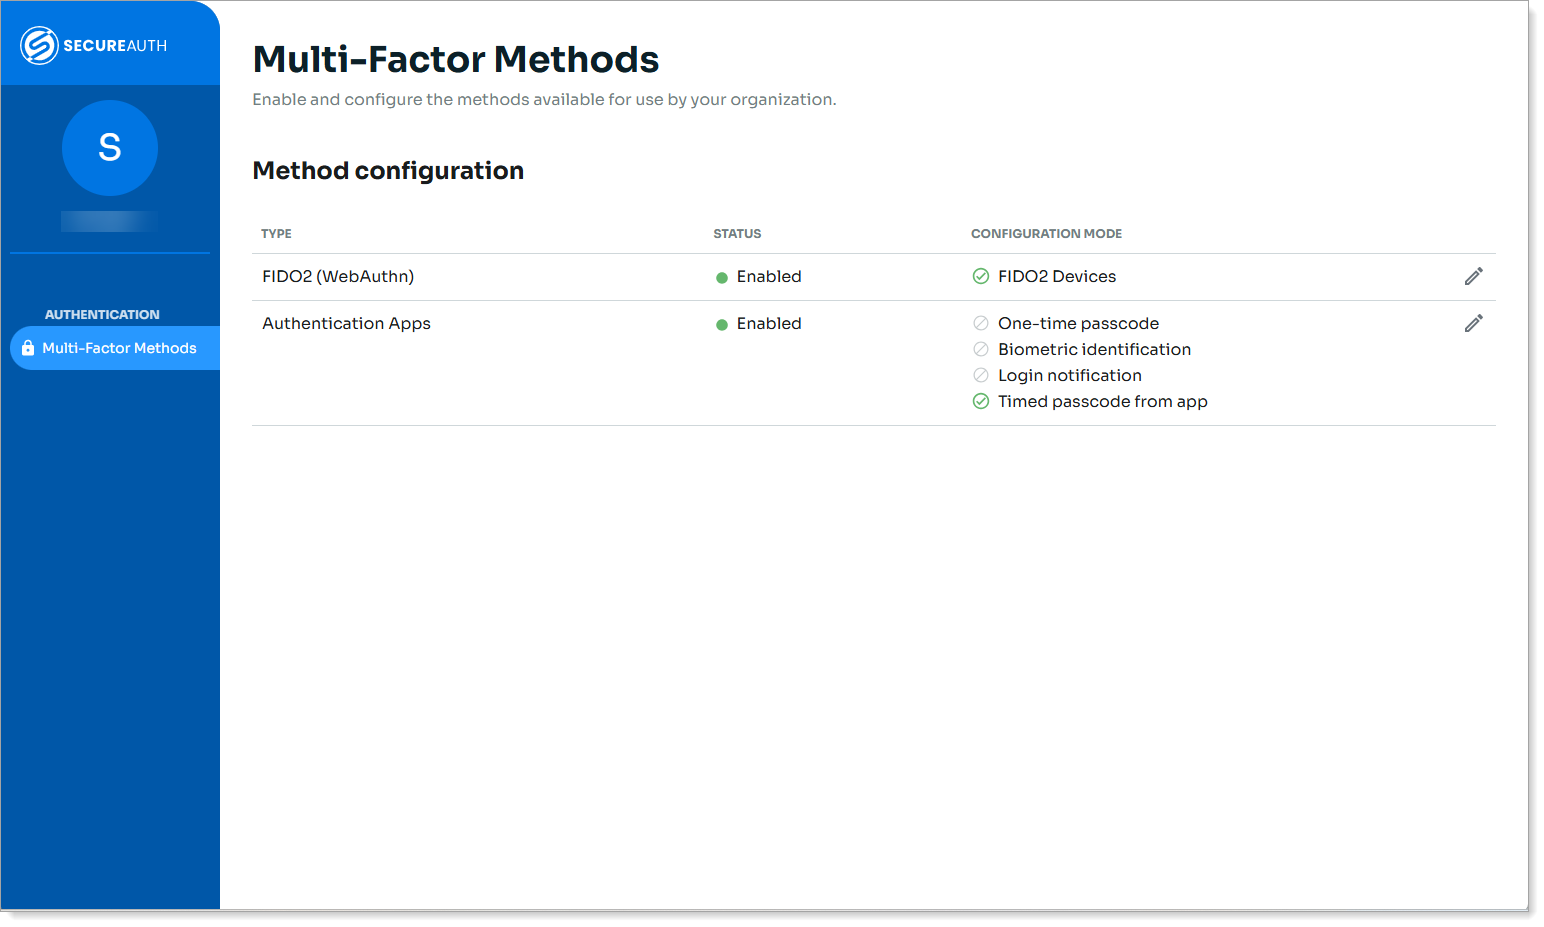Click the blurred username below the avatar
The height and width of the screenshot is (927, 1544).
(109, 222)
